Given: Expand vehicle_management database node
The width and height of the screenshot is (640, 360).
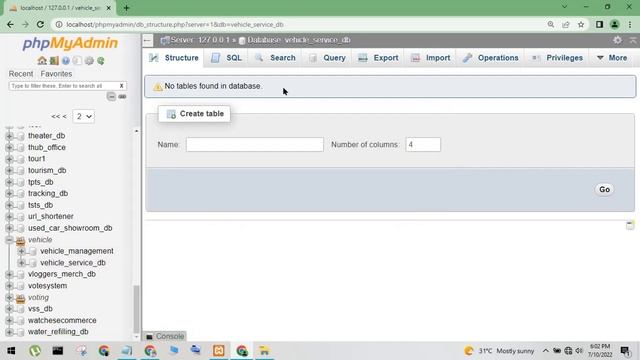Looking at the screenshot, I should [x=22, y=251].
